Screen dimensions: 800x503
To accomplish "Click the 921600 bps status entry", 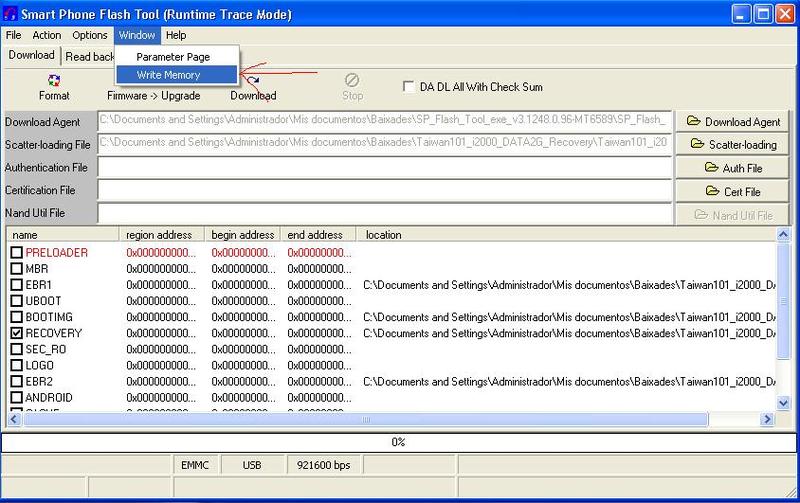I will coord(324,465).
